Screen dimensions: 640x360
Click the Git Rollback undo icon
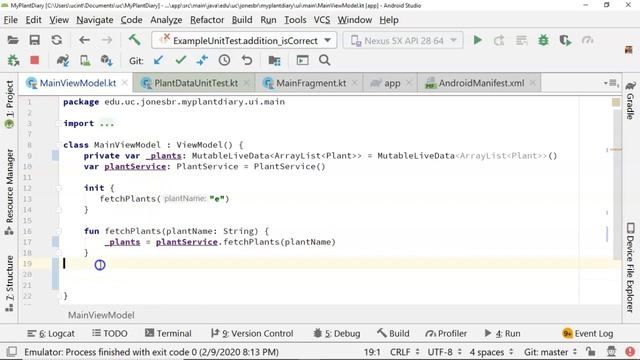(247, 60)
